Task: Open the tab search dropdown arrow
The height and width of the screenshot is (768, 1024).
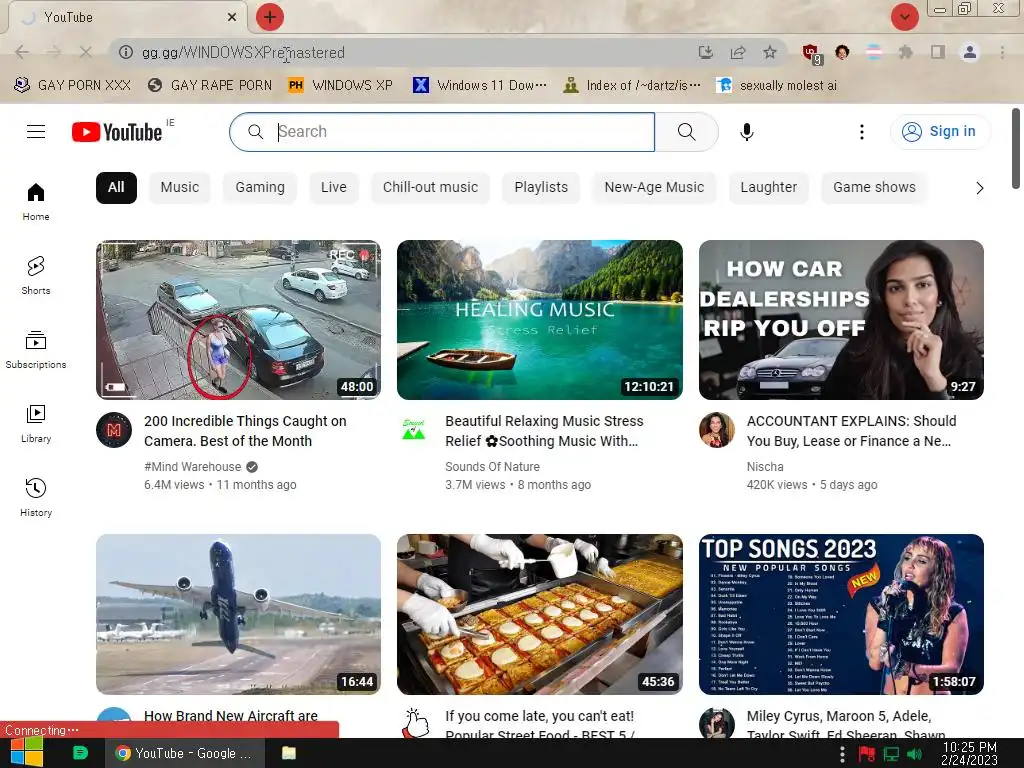Action: point(904,17)
